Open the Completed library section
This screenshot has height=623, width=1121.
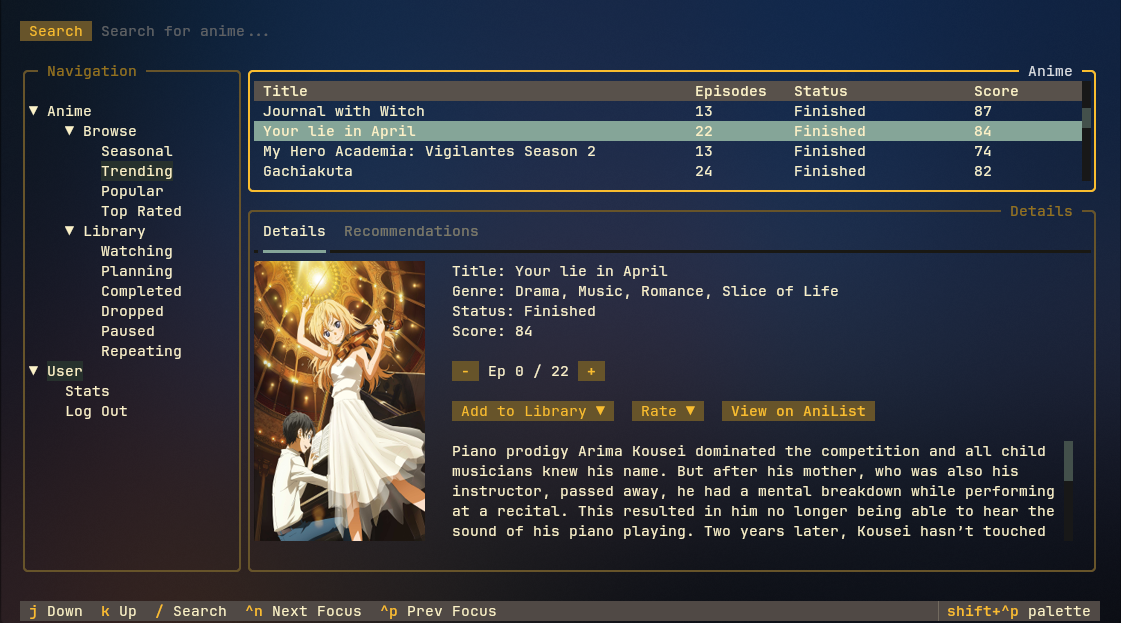point(141,291)
